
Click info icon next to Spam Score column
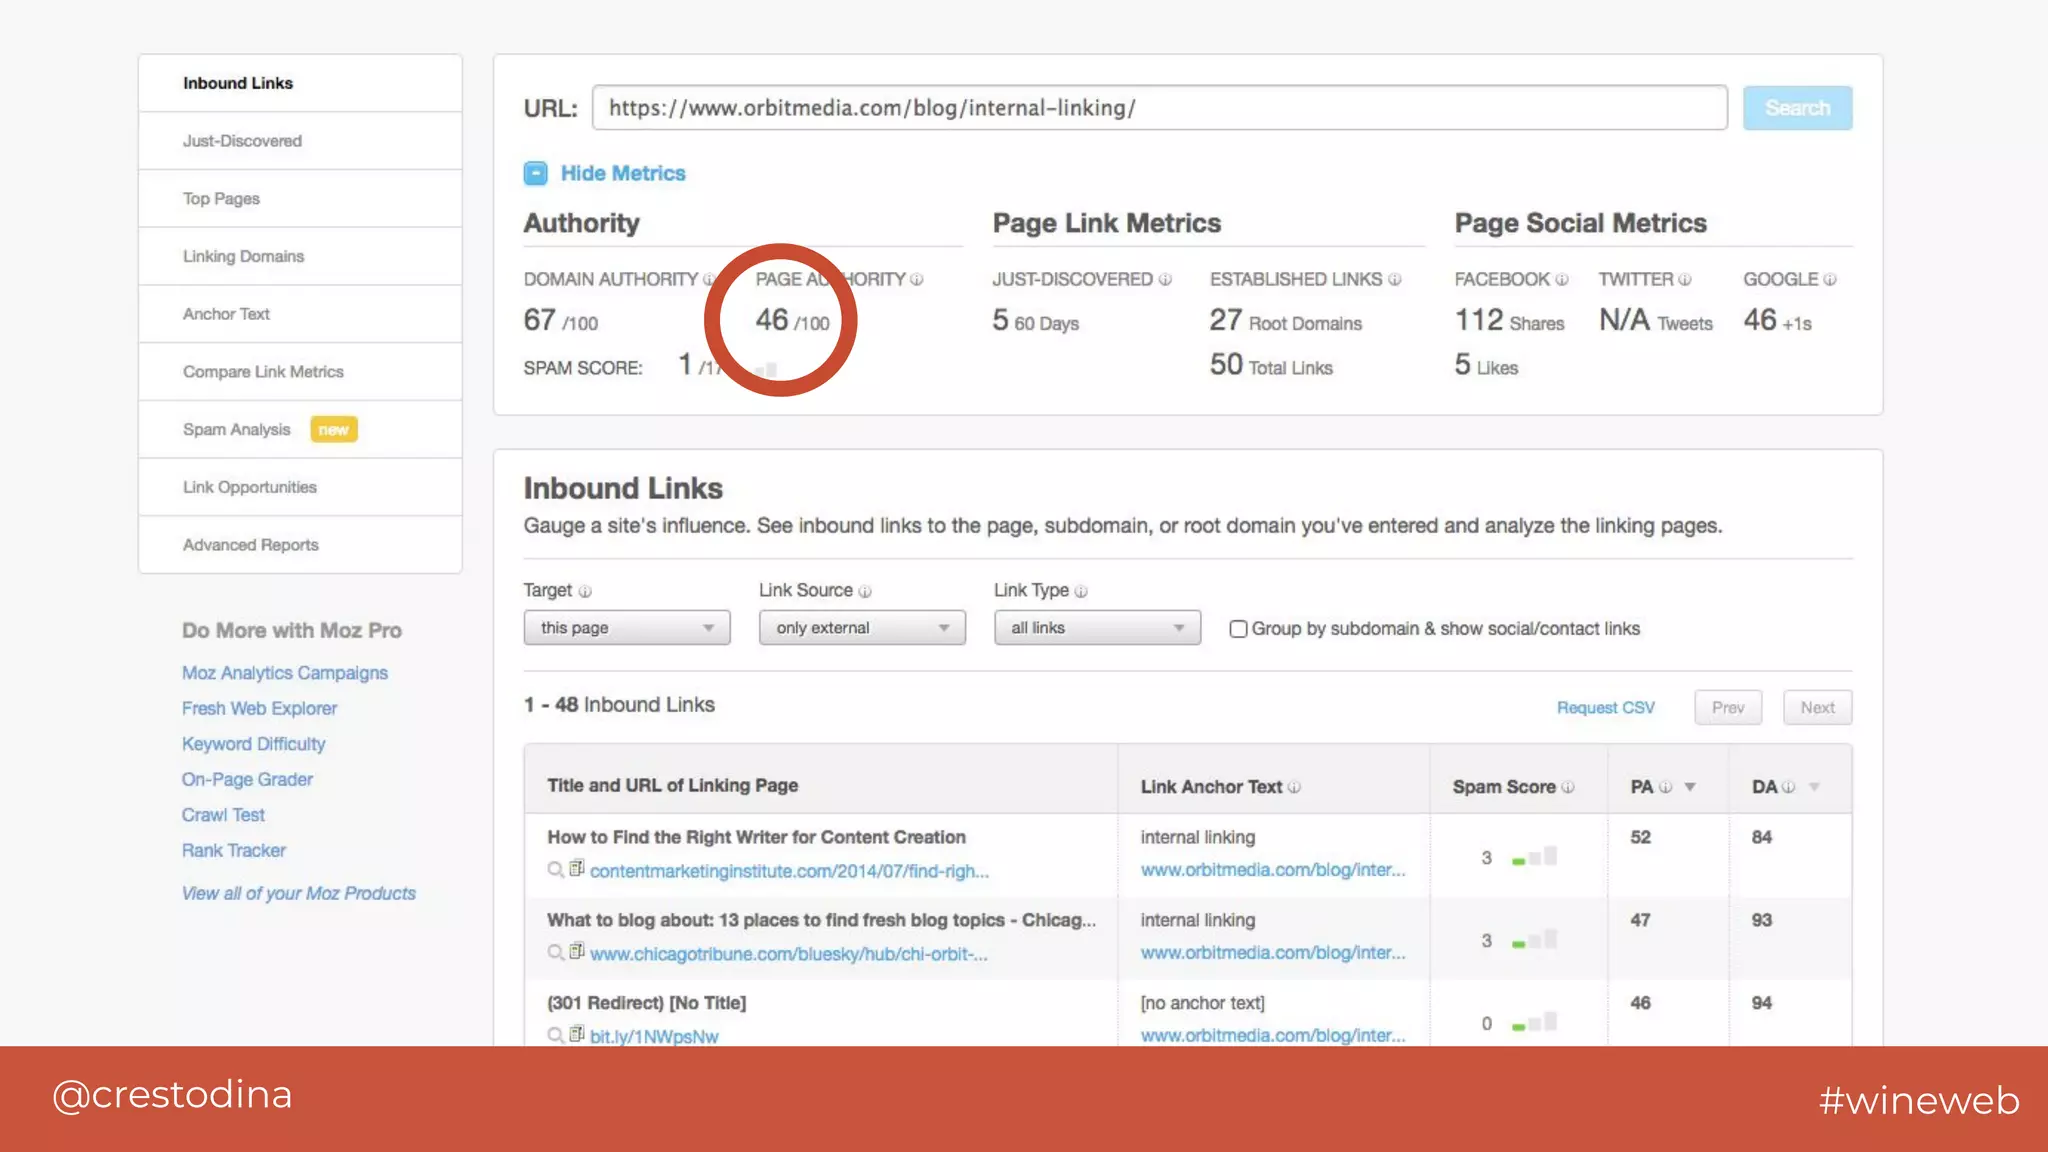tap(1568, 787)
